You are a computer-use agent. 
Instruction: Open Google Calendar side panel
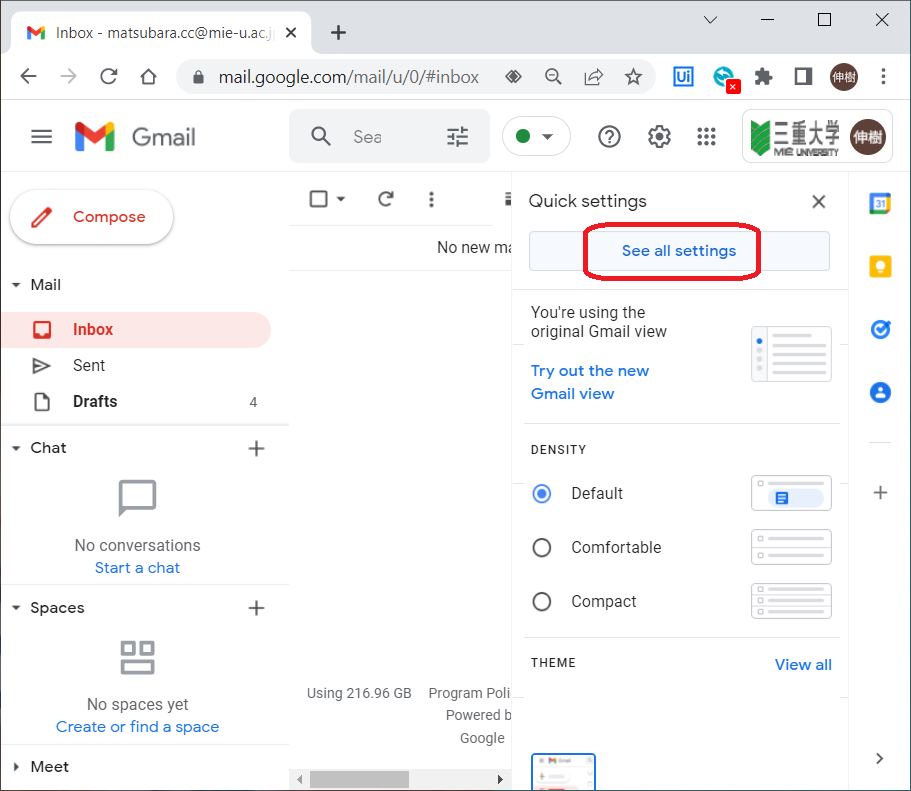[880, 203]
